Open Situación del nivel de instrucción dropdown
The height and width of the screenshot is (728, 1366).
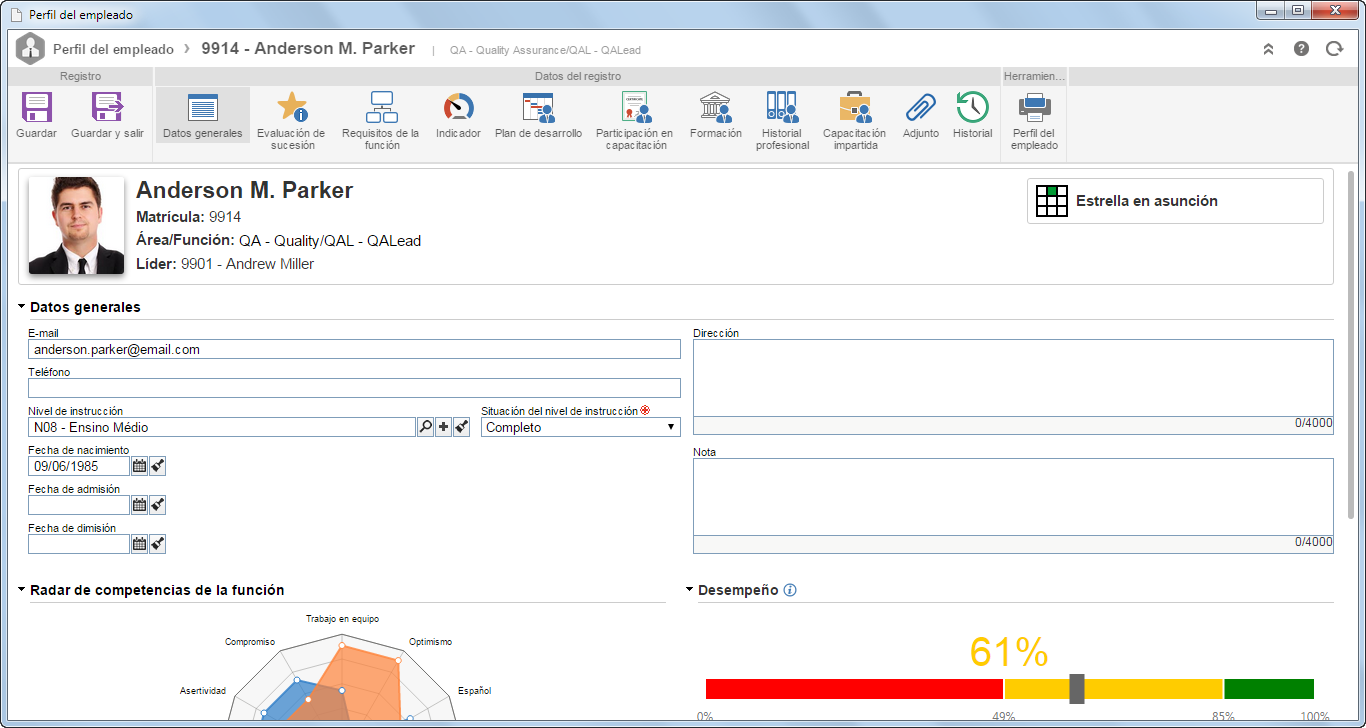pyautogui.click(x=581, y=427)
